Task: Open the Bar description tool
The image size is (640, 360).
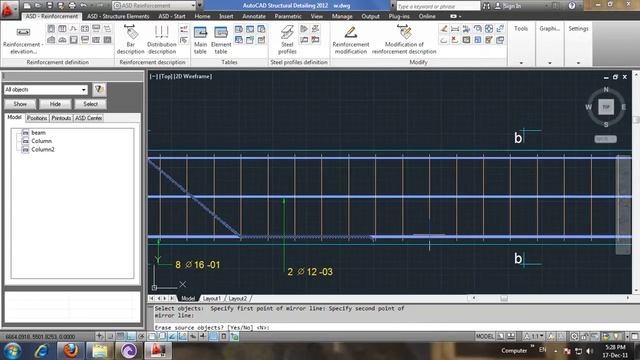Action: pos(131,40)
